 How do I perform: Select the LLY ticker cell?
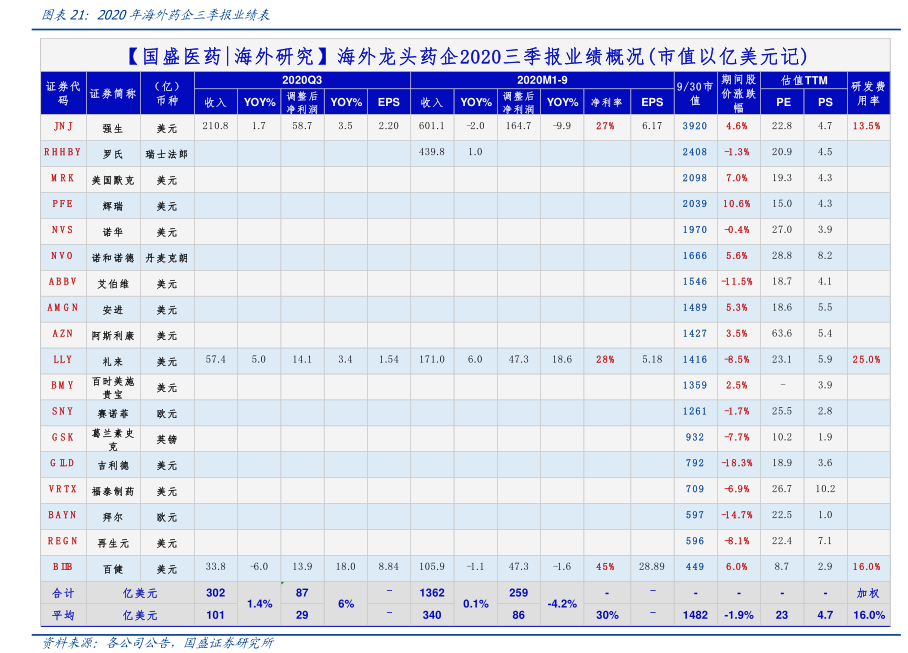[x=63, y=359]
